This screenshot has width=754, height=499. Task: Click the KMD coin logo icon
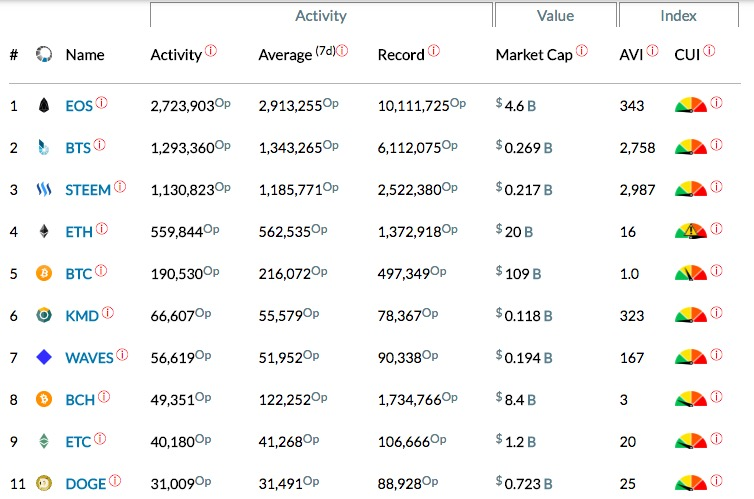click(x=44, y=315)
